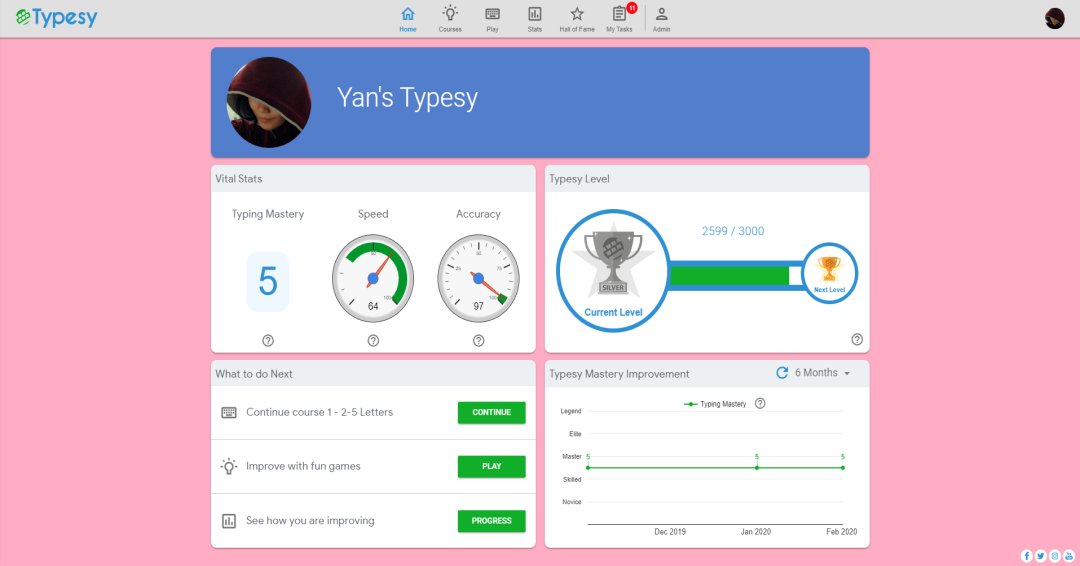Click CONTINUE to resume course
The width and height of the screenshot is (1080, 566).
pyautogui.click(x=492, y=412)
